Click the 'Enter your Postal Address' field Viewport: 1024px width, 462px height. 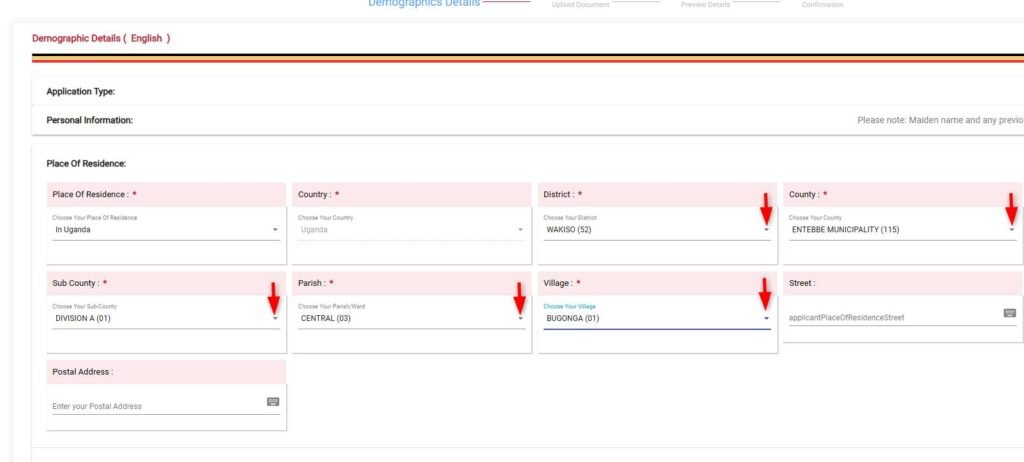coord(155,407)
